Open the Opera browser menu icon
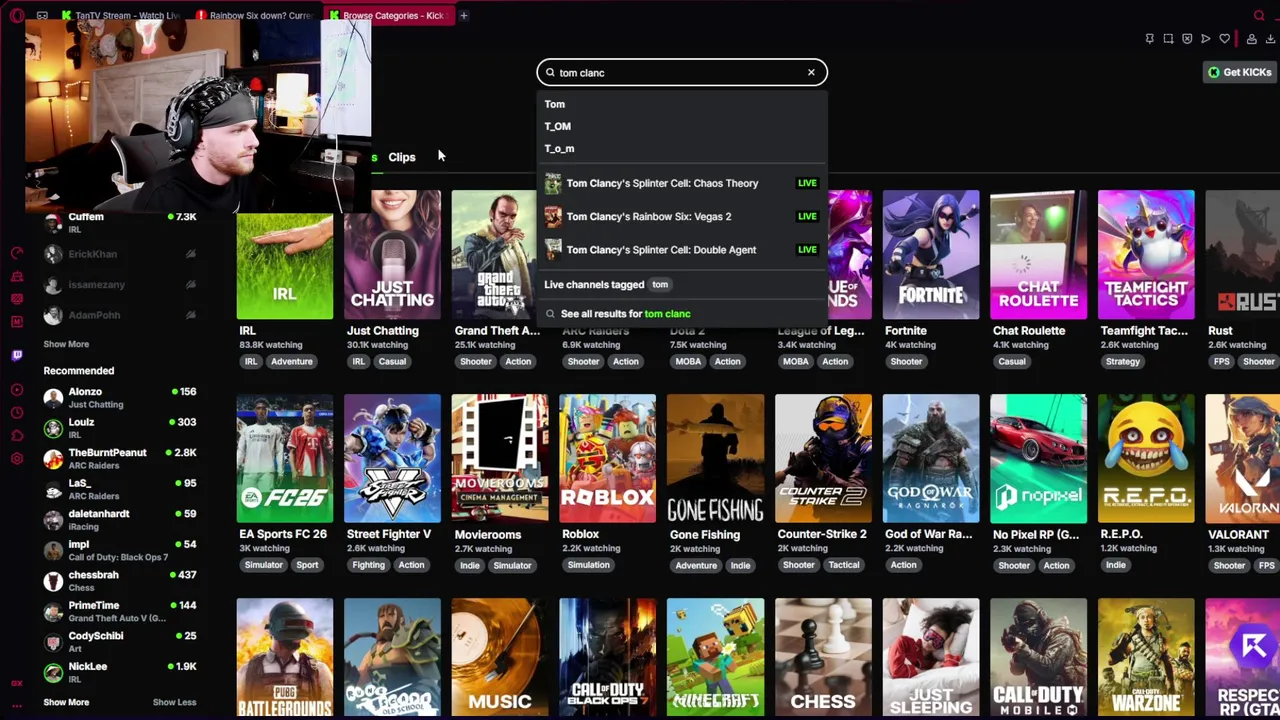 coord(16,15)
